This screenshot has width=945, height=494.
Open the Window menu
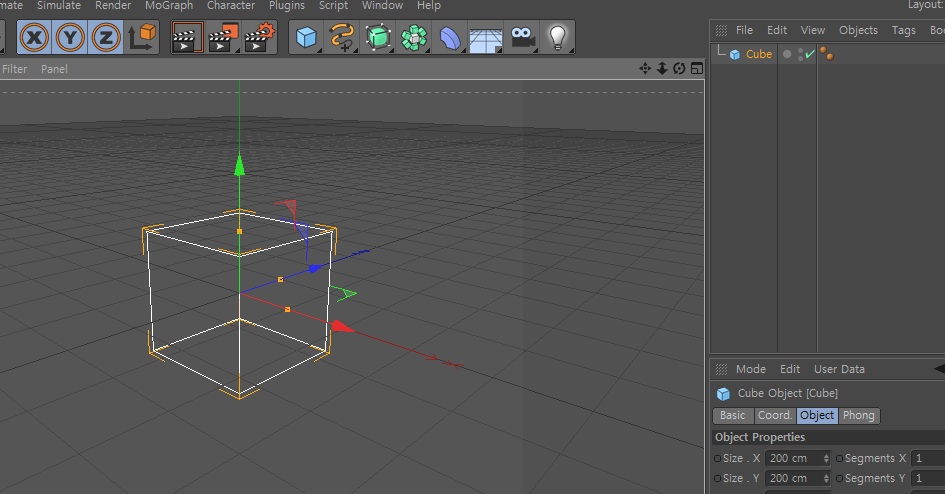[x=382, y=5]
